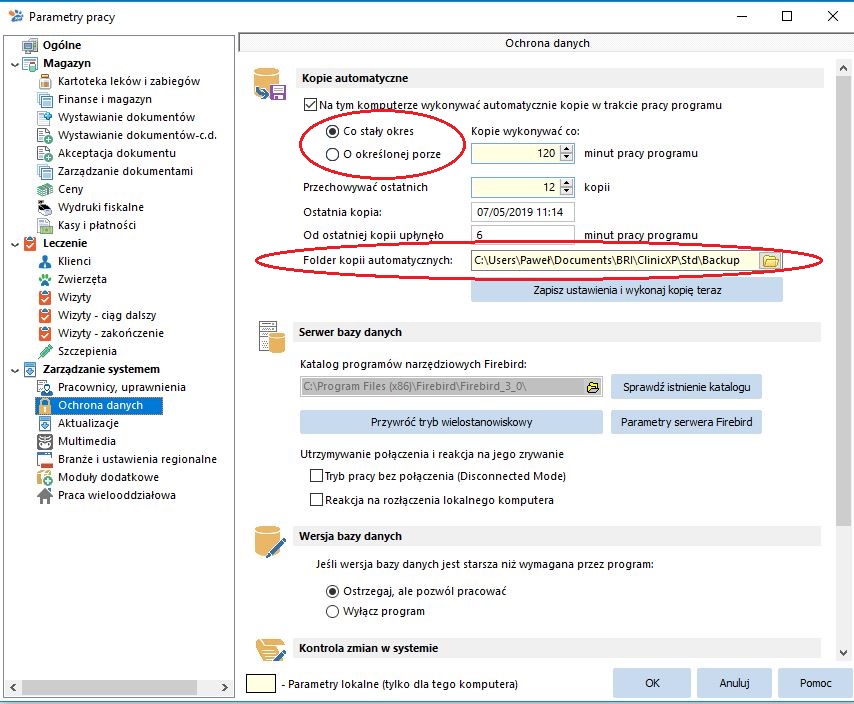
Task: Open Wizyty - ciąg dalszy settings
Action: [107, 315]
